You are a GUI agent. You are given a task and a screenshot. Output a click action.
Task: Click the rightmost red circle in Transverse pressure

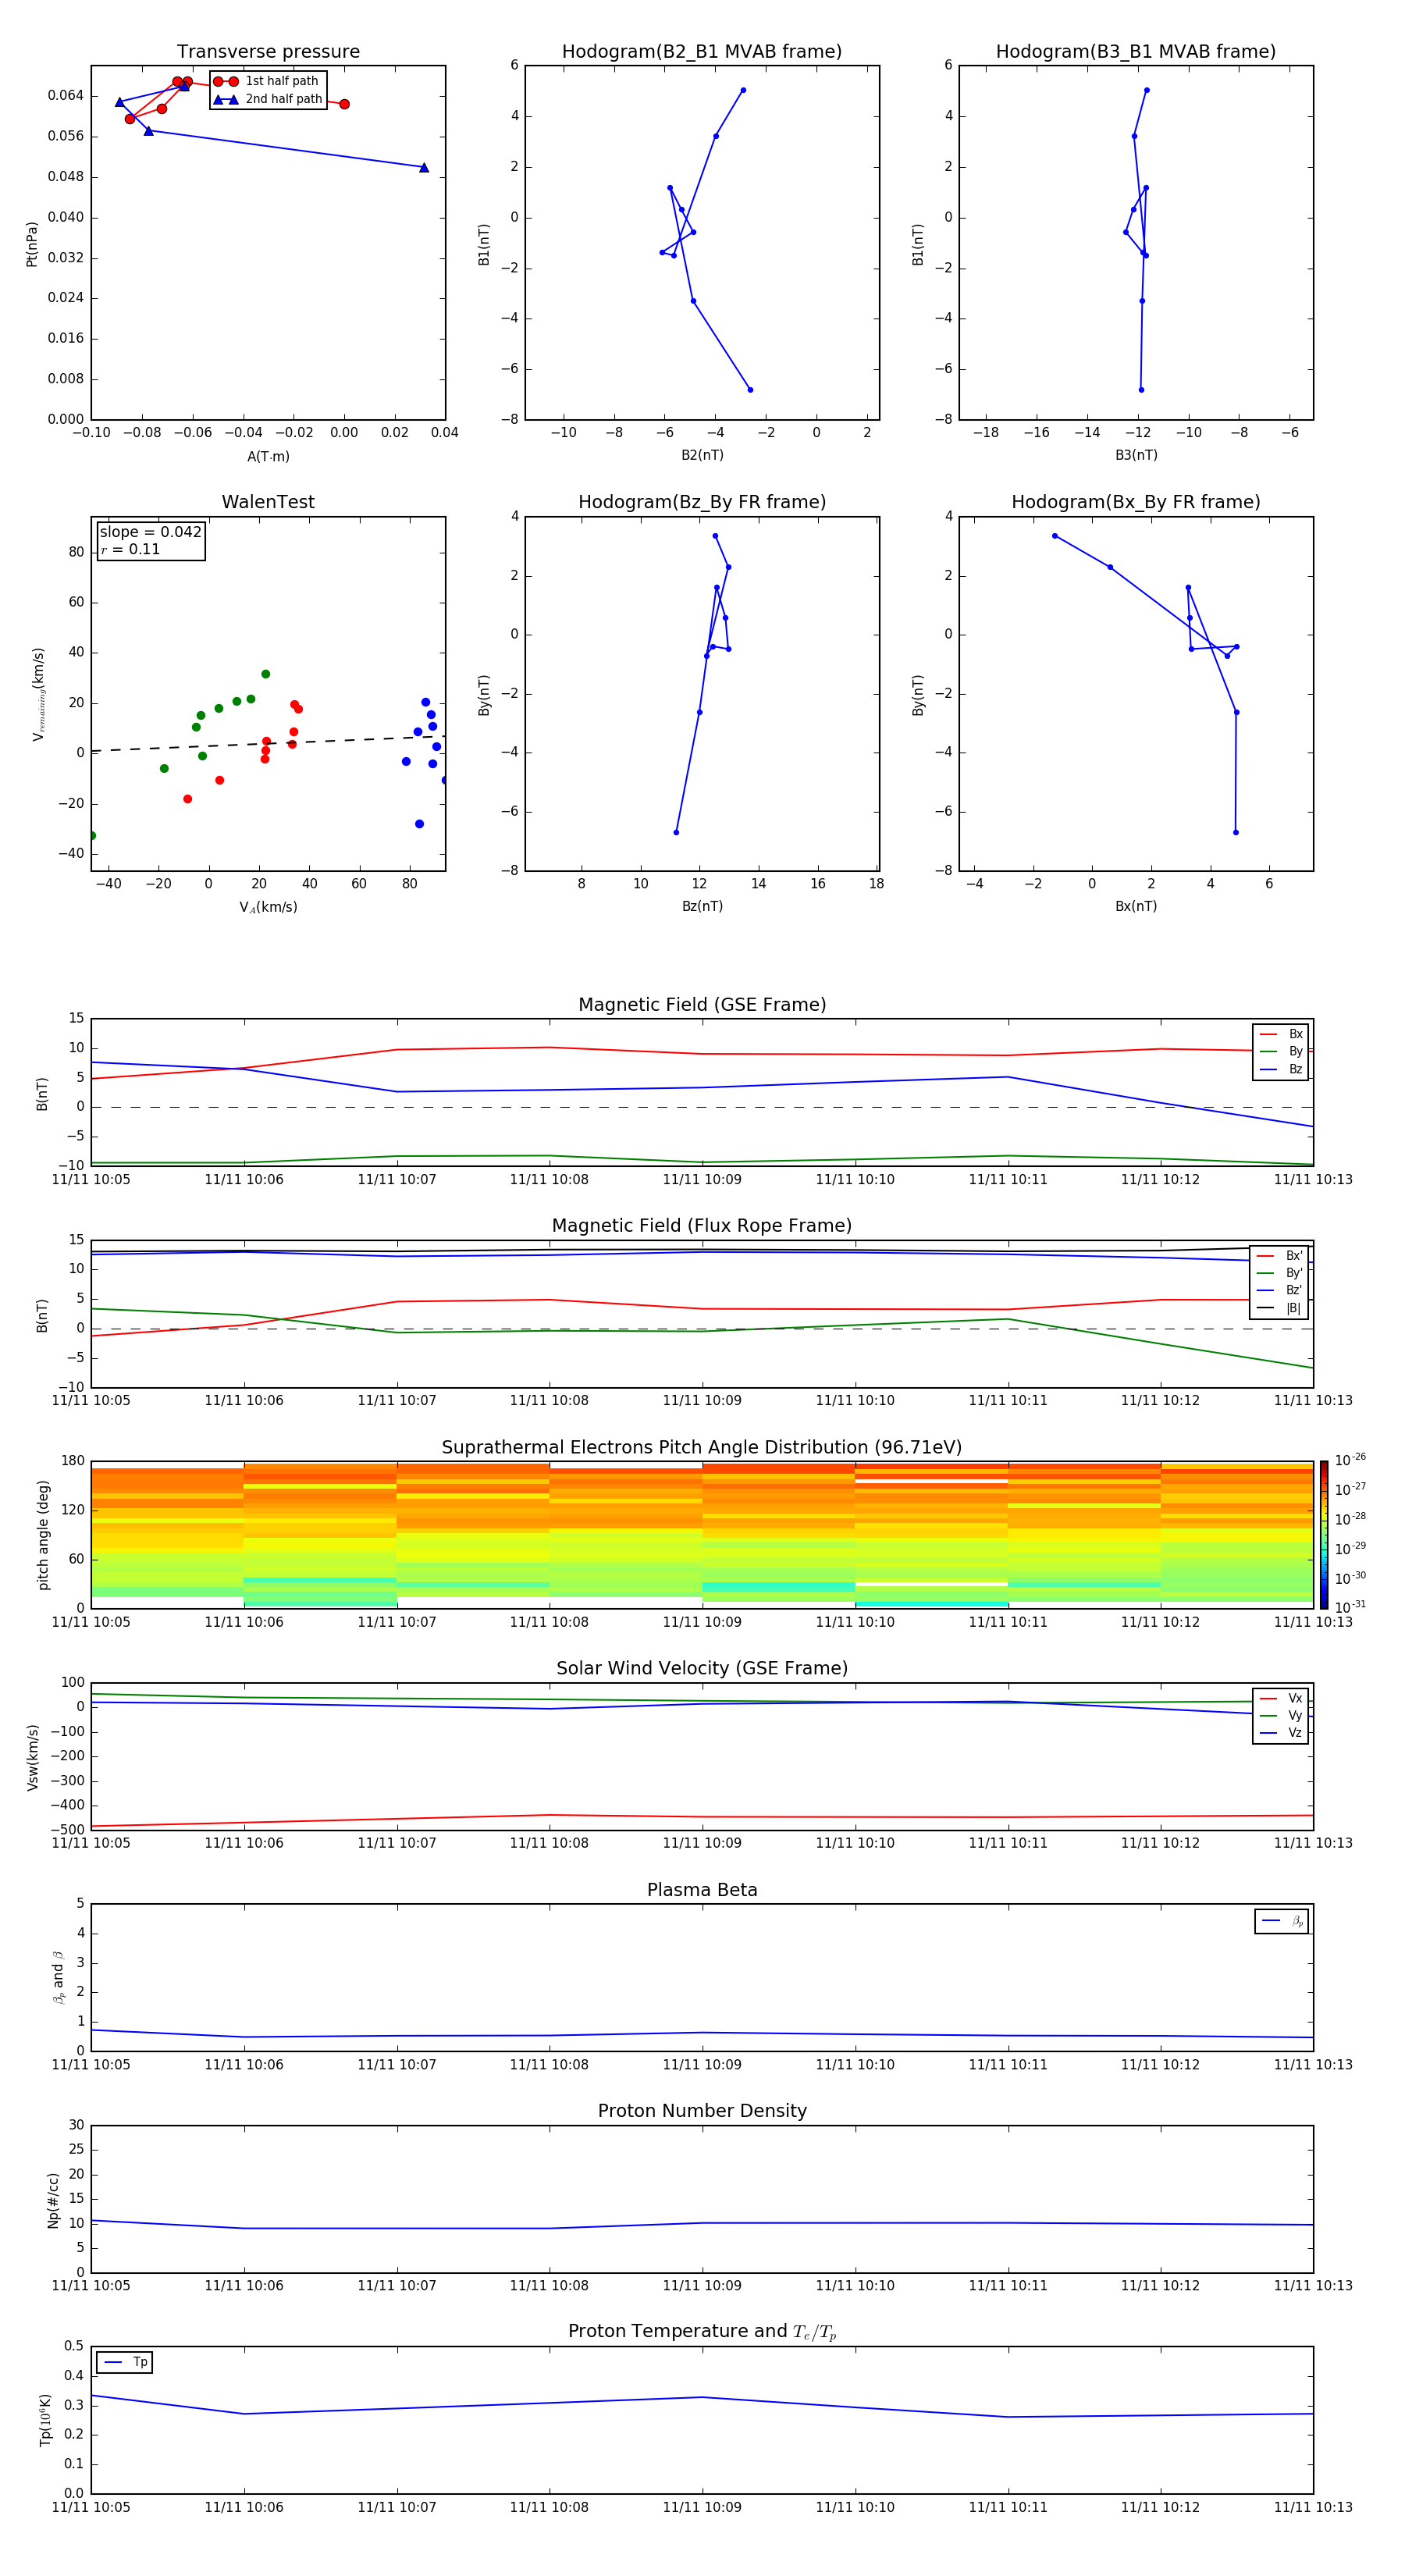344,104
